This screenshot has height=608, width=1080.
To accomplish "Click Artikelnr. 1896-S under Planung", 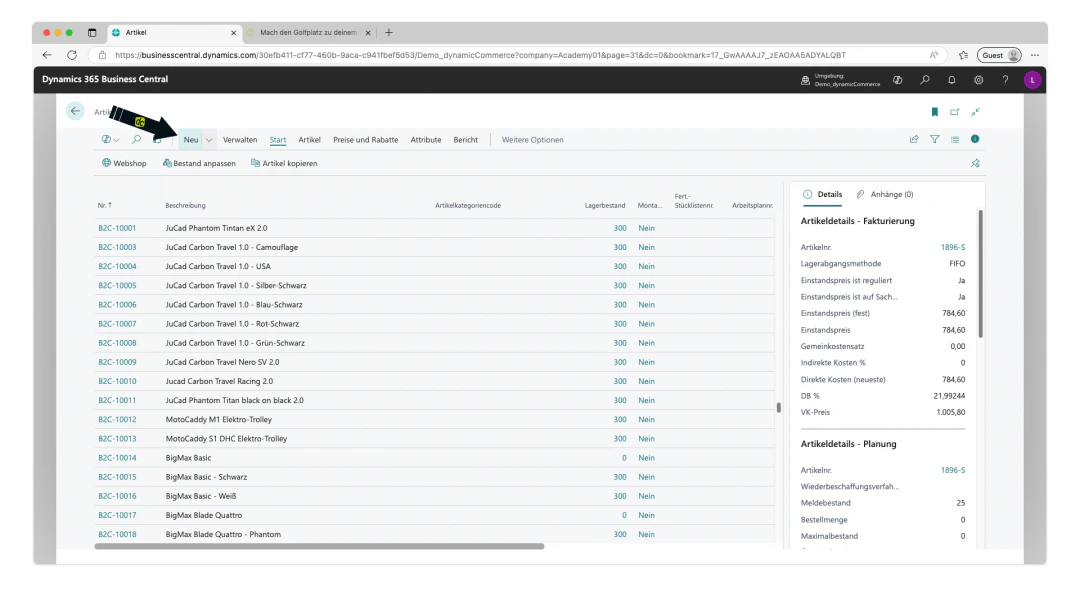I will 953,470.
